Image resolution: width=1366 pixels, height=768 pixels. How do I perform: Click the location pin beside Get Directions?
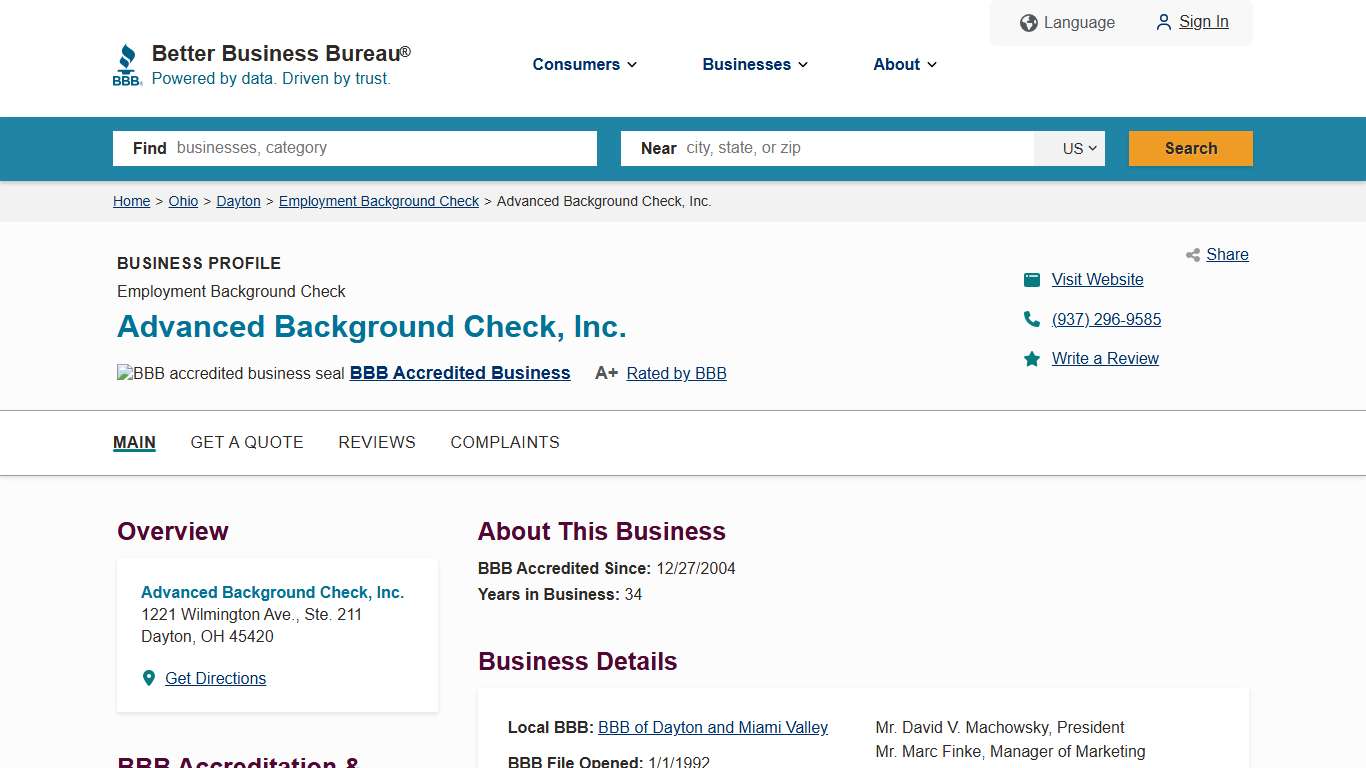click(148, 678)
